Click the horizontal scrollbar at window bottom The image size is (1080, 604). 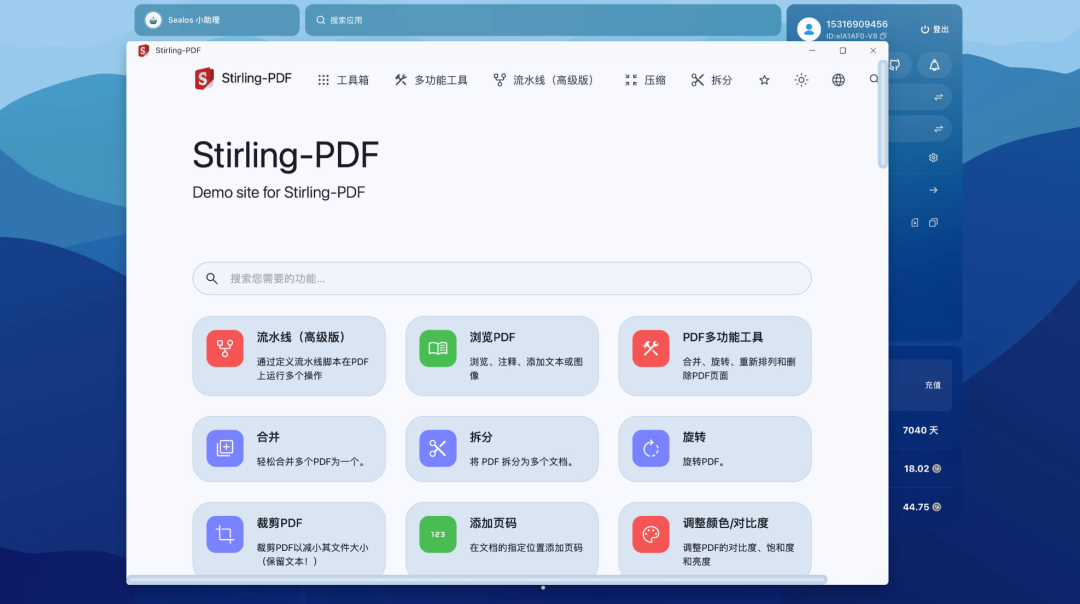click(477, 579)
